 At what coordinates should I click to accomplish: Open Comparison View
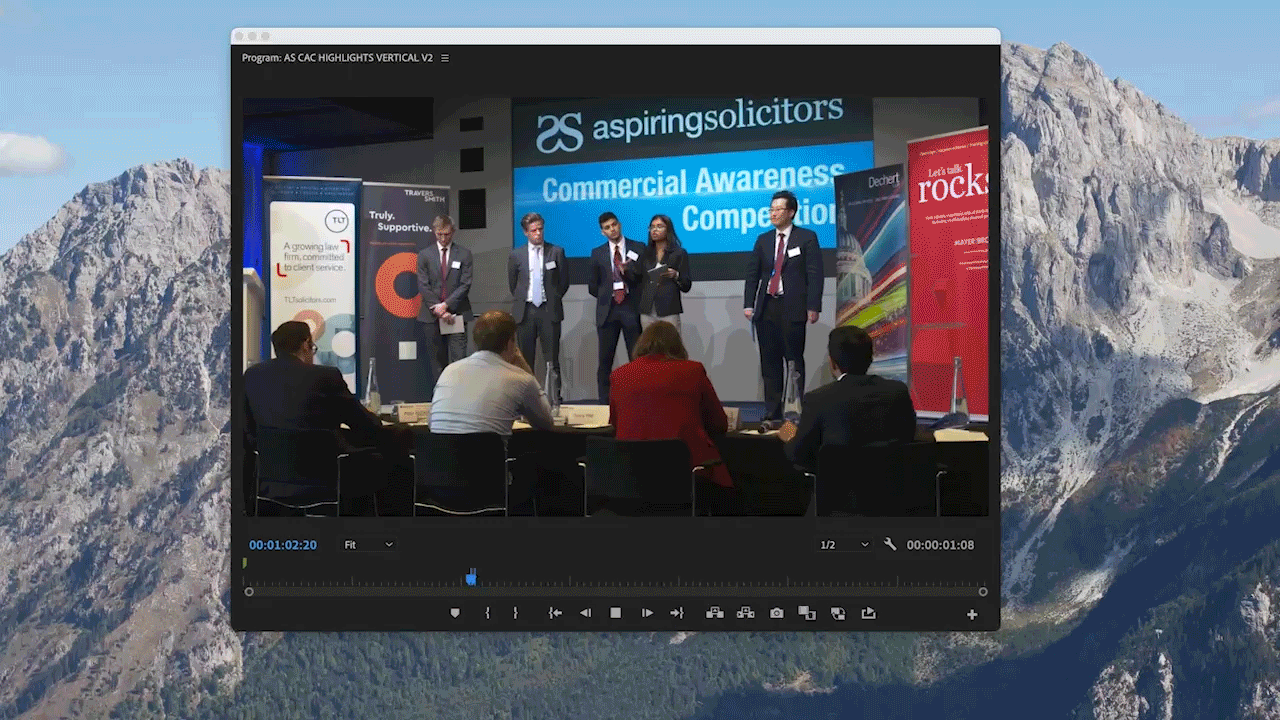pyautogui.click(x=807, y=613)
